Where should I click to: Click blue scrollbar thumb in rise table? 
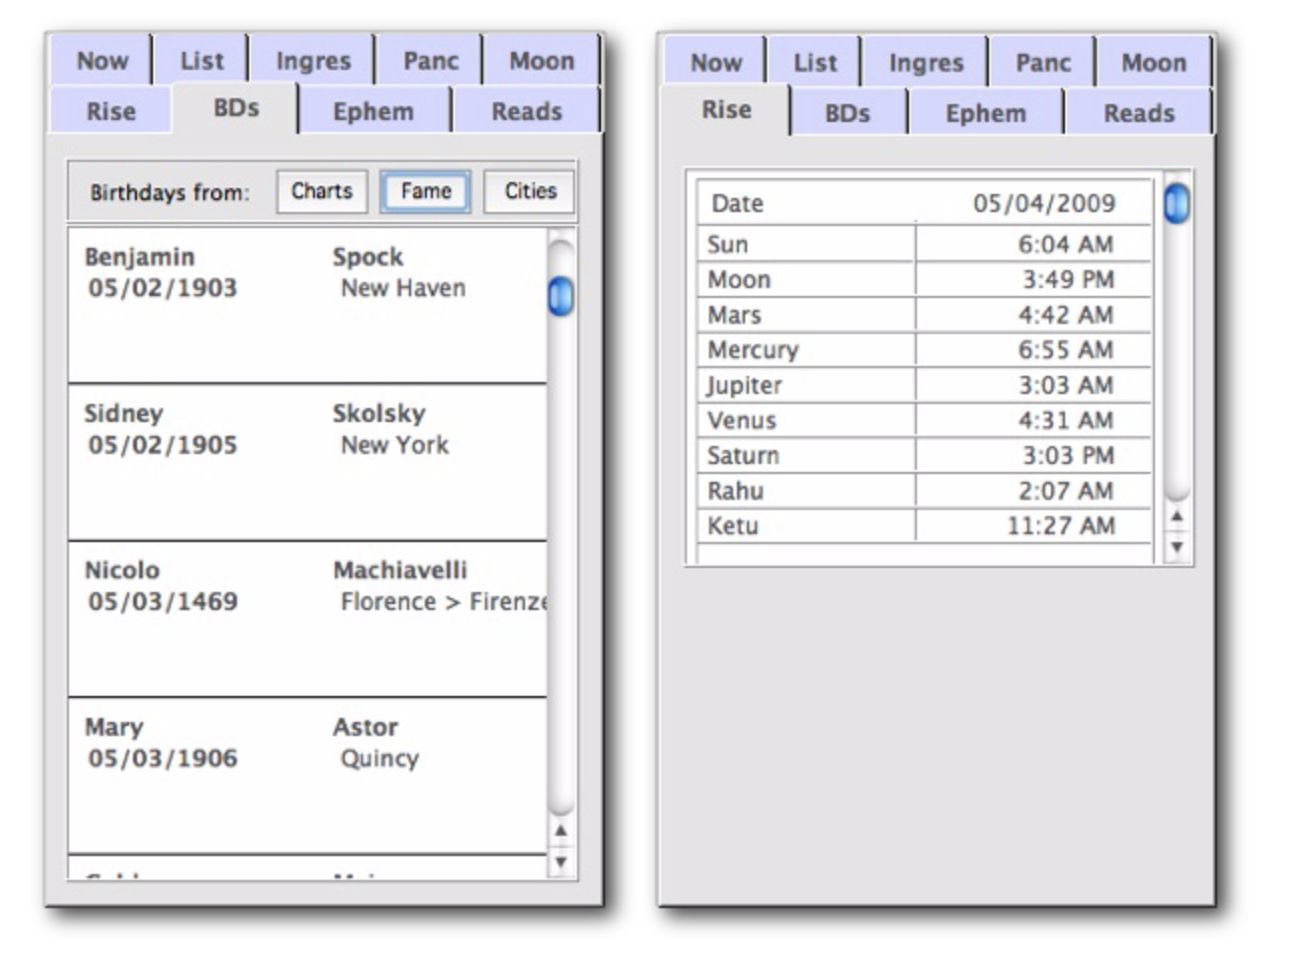1177,204
